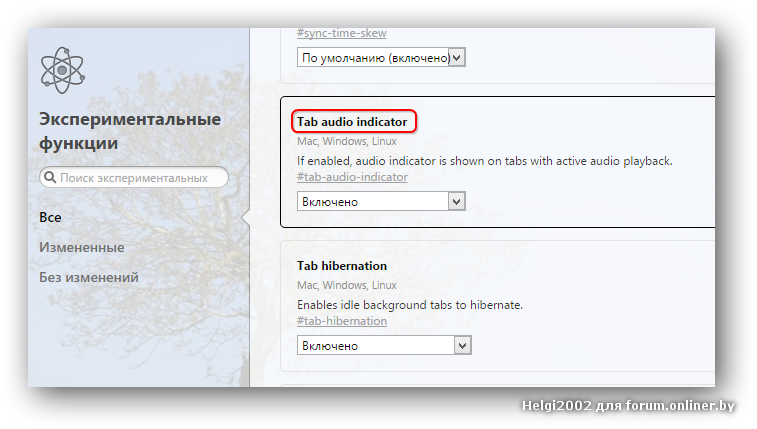Image resolution: width=757 pixels, height=429 pixels.
Task: Switch to the Измененные filter
Action: coord(82,248)
